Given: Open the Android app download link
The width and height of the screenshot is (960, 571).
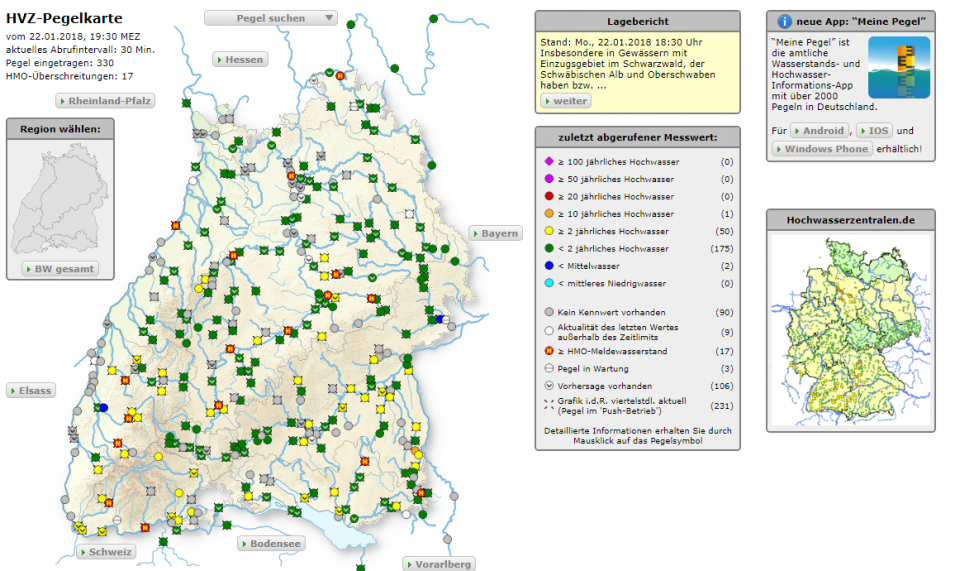Looking at the screenshot, I should point(819,131).
